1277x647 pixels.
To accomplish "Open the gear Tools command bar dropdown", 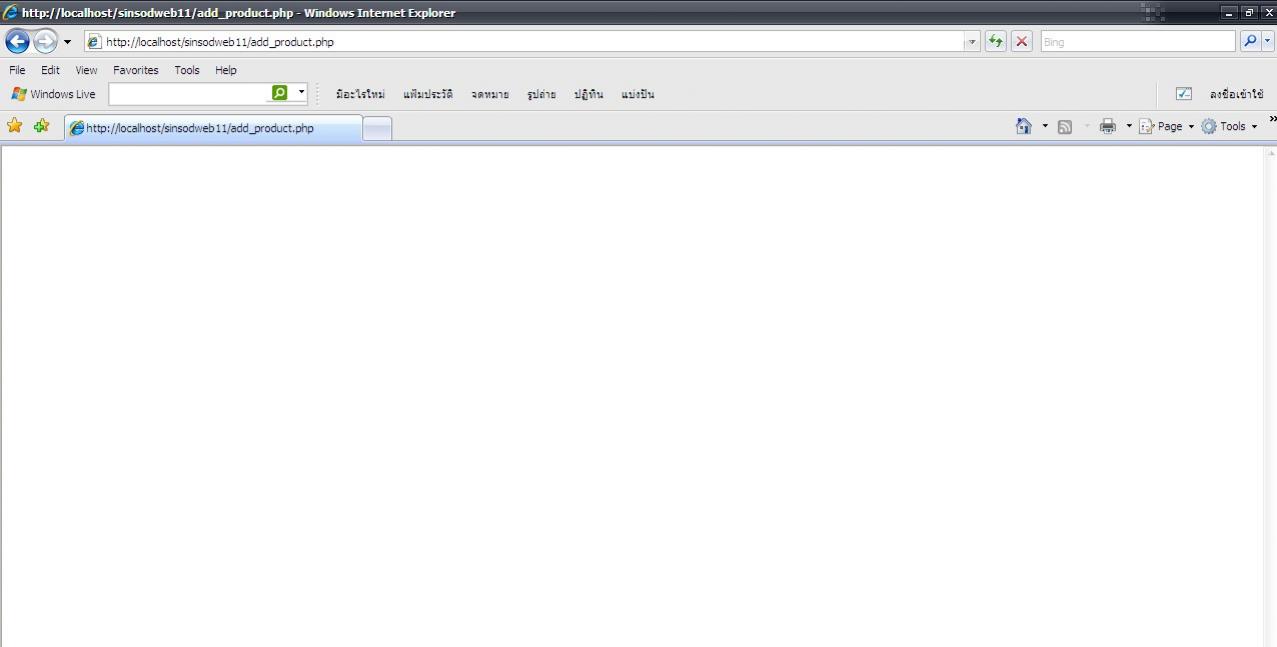I will pyautogui.click(x=1229, y=127).
